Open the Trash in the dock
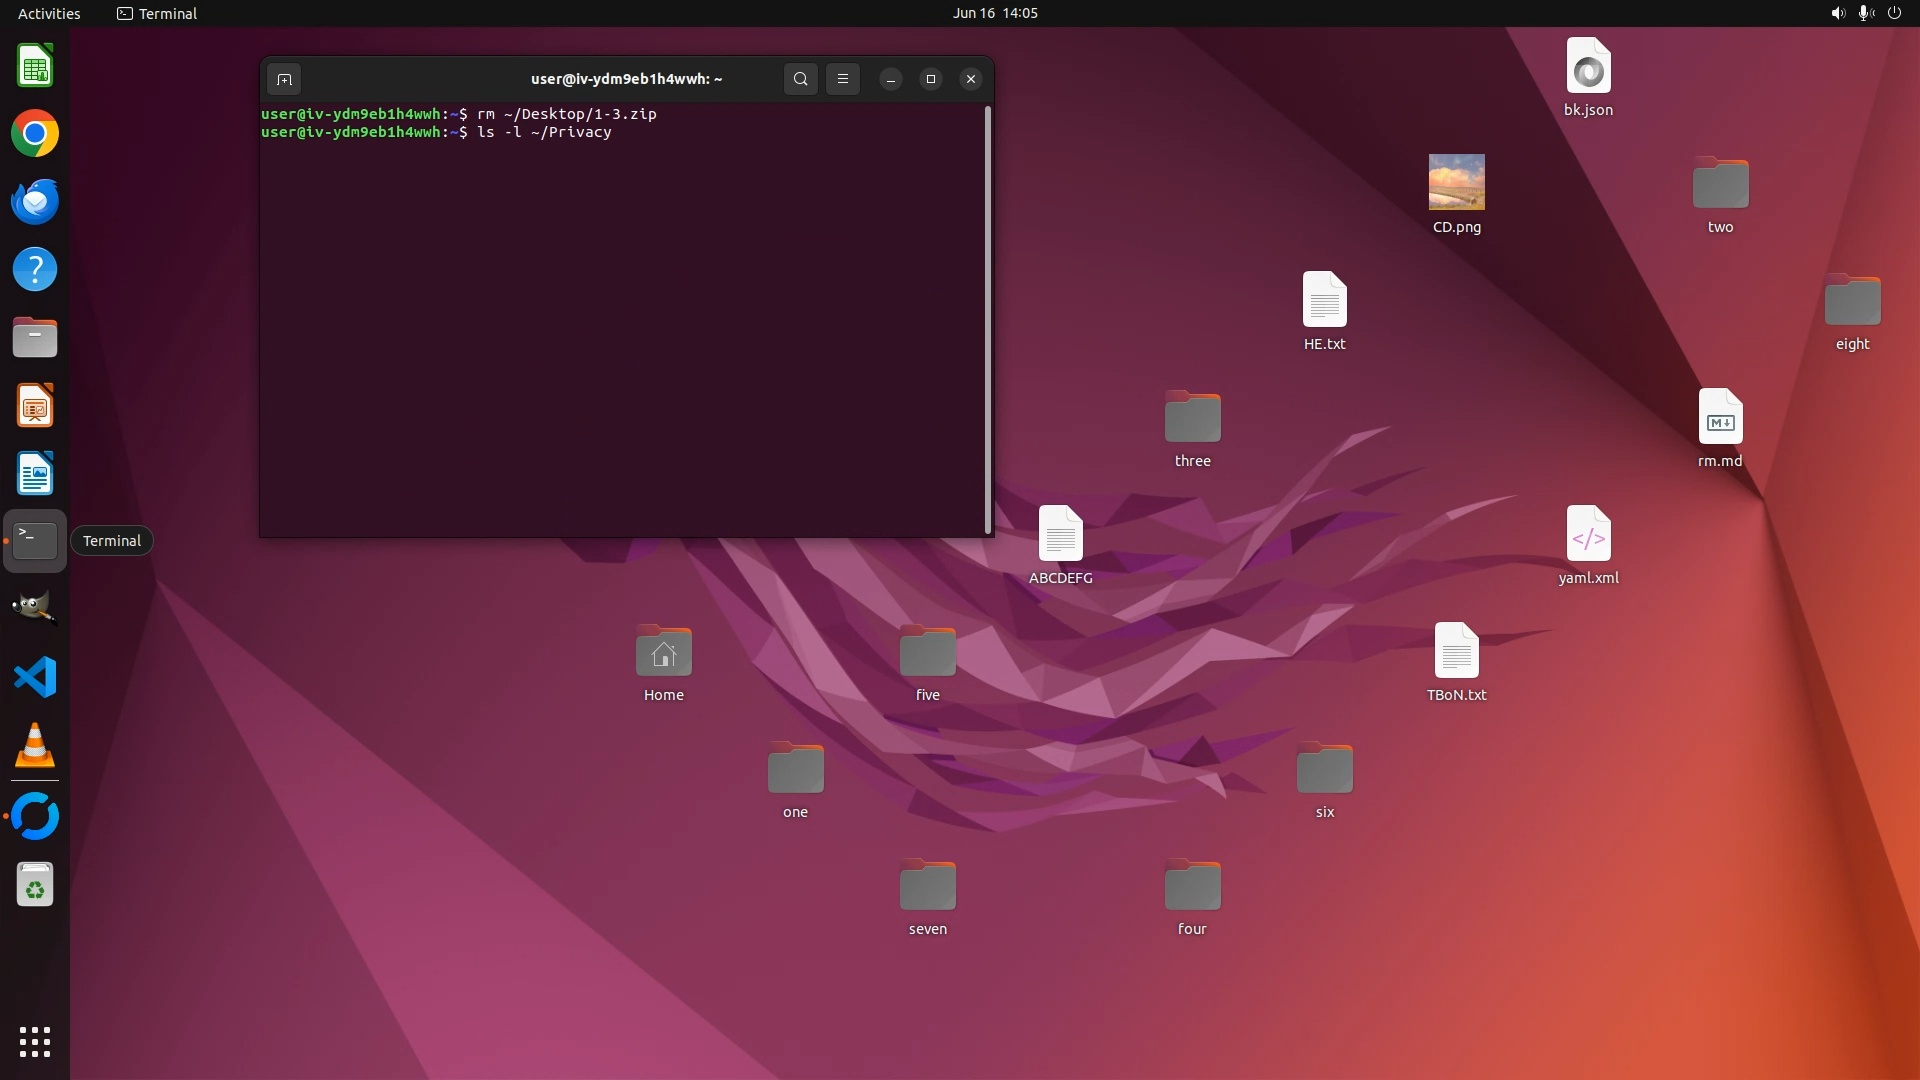The width and height of the screenshot is (1920, 1080). (x=35, y=885)
